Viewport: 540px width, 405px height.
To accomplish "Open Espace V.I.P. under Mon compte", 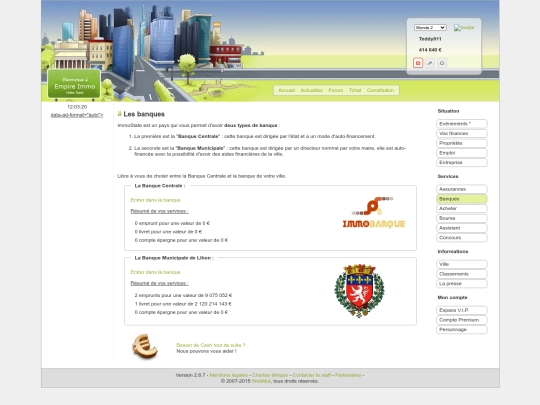I will [462, 310].
